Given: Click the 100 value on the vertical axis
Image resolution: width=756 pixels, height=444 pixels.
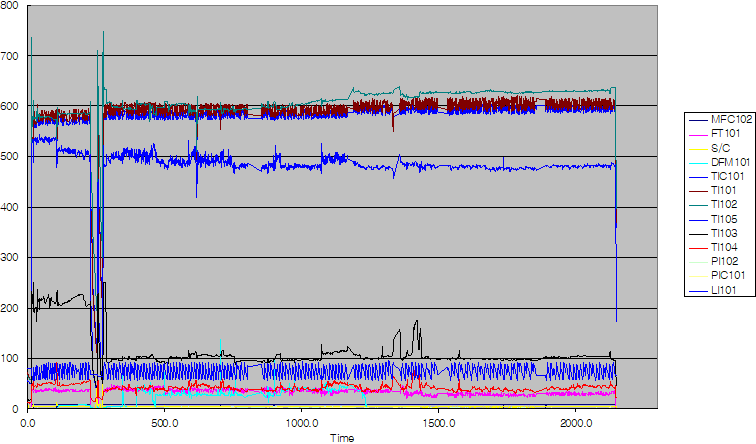Looking at the screenshot, I should [9, 359].
